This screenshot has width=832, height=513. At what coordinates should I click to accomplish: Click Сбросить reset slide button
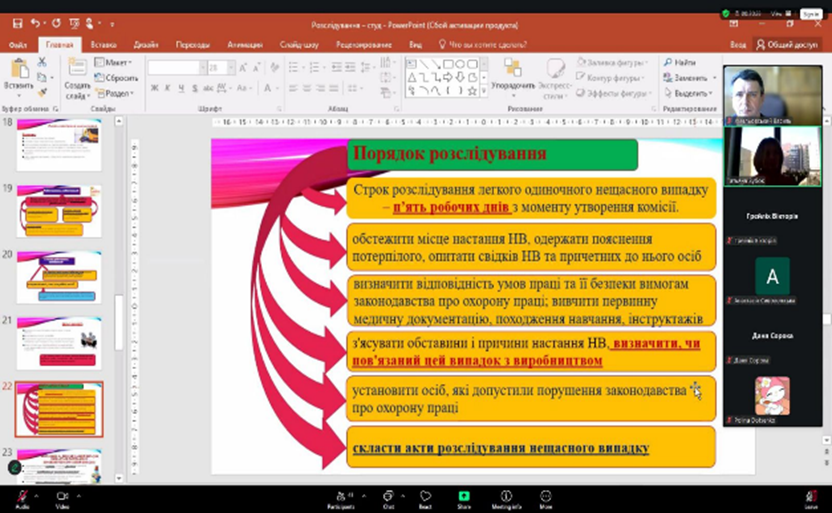click(x=117, y=77)
